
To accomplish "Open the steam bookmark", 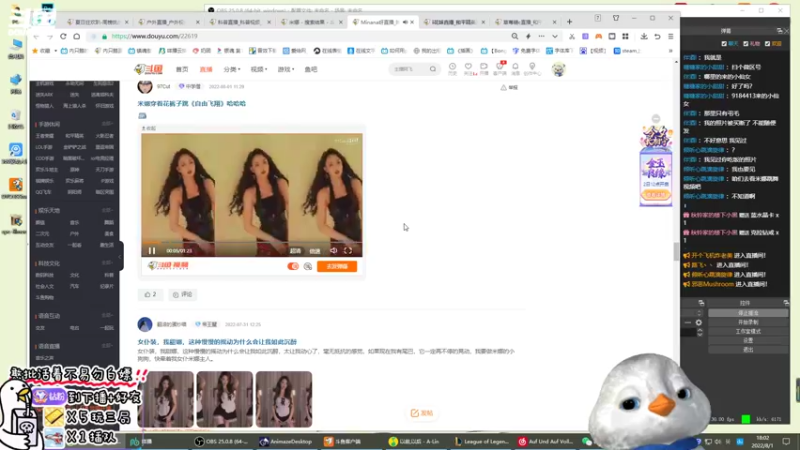I will 627,51.
